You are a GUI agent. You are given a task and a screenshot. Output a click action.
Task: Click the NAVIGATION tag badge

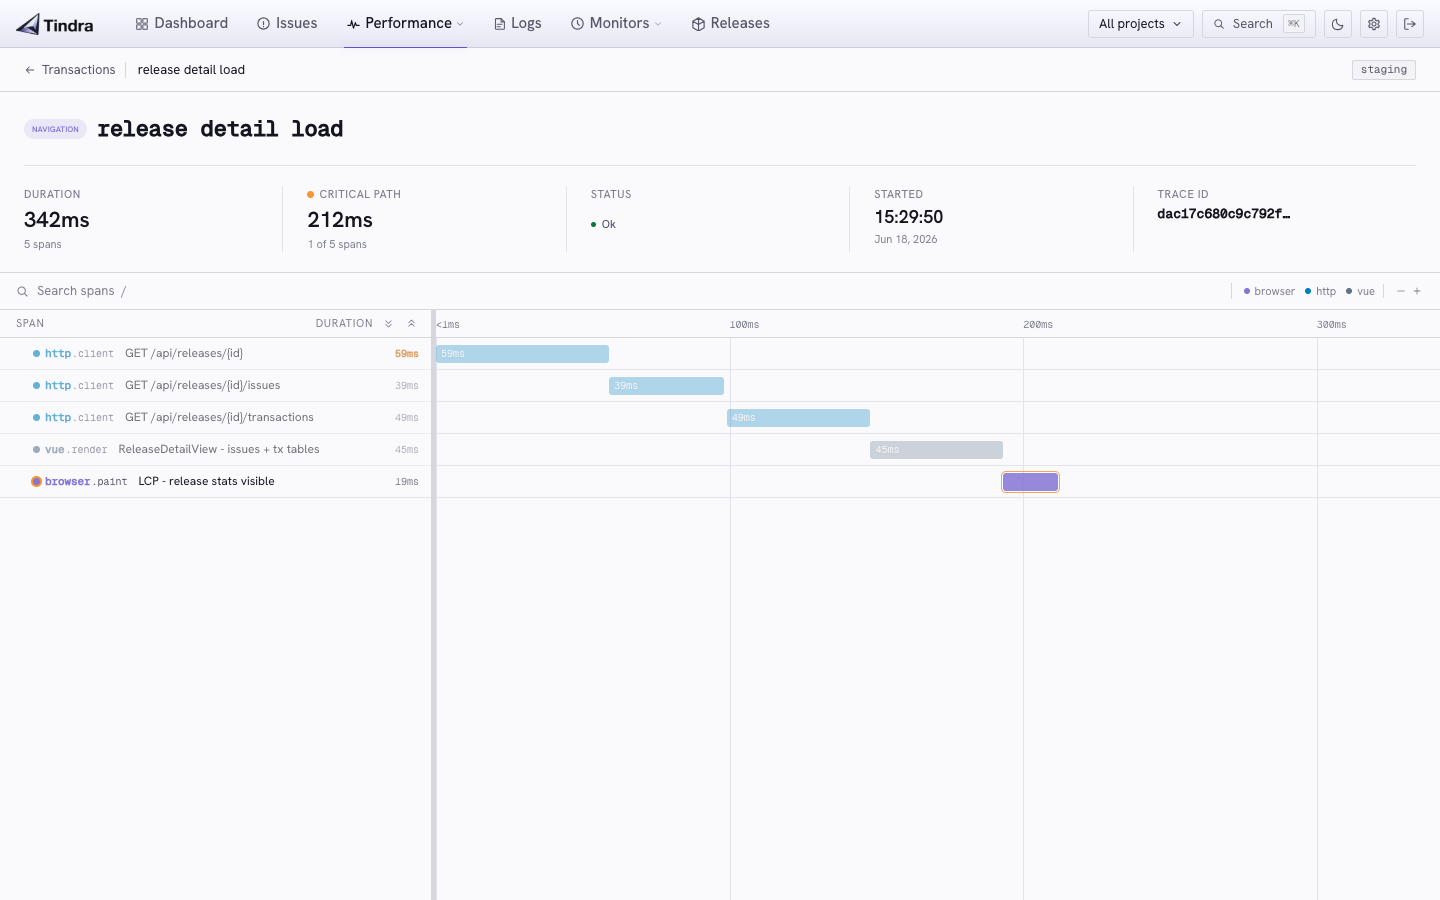coord(55,129)
